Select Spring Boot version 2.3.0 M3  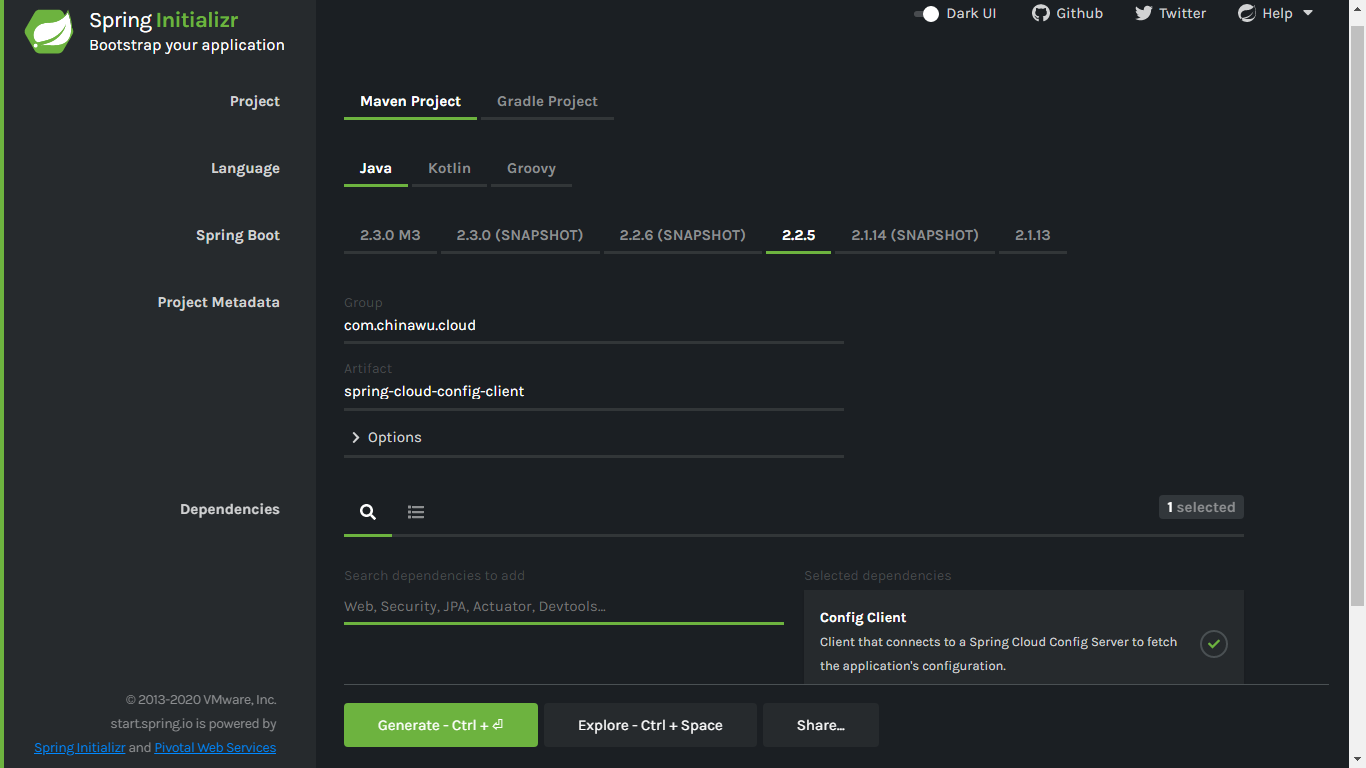[x=390, y=235]
